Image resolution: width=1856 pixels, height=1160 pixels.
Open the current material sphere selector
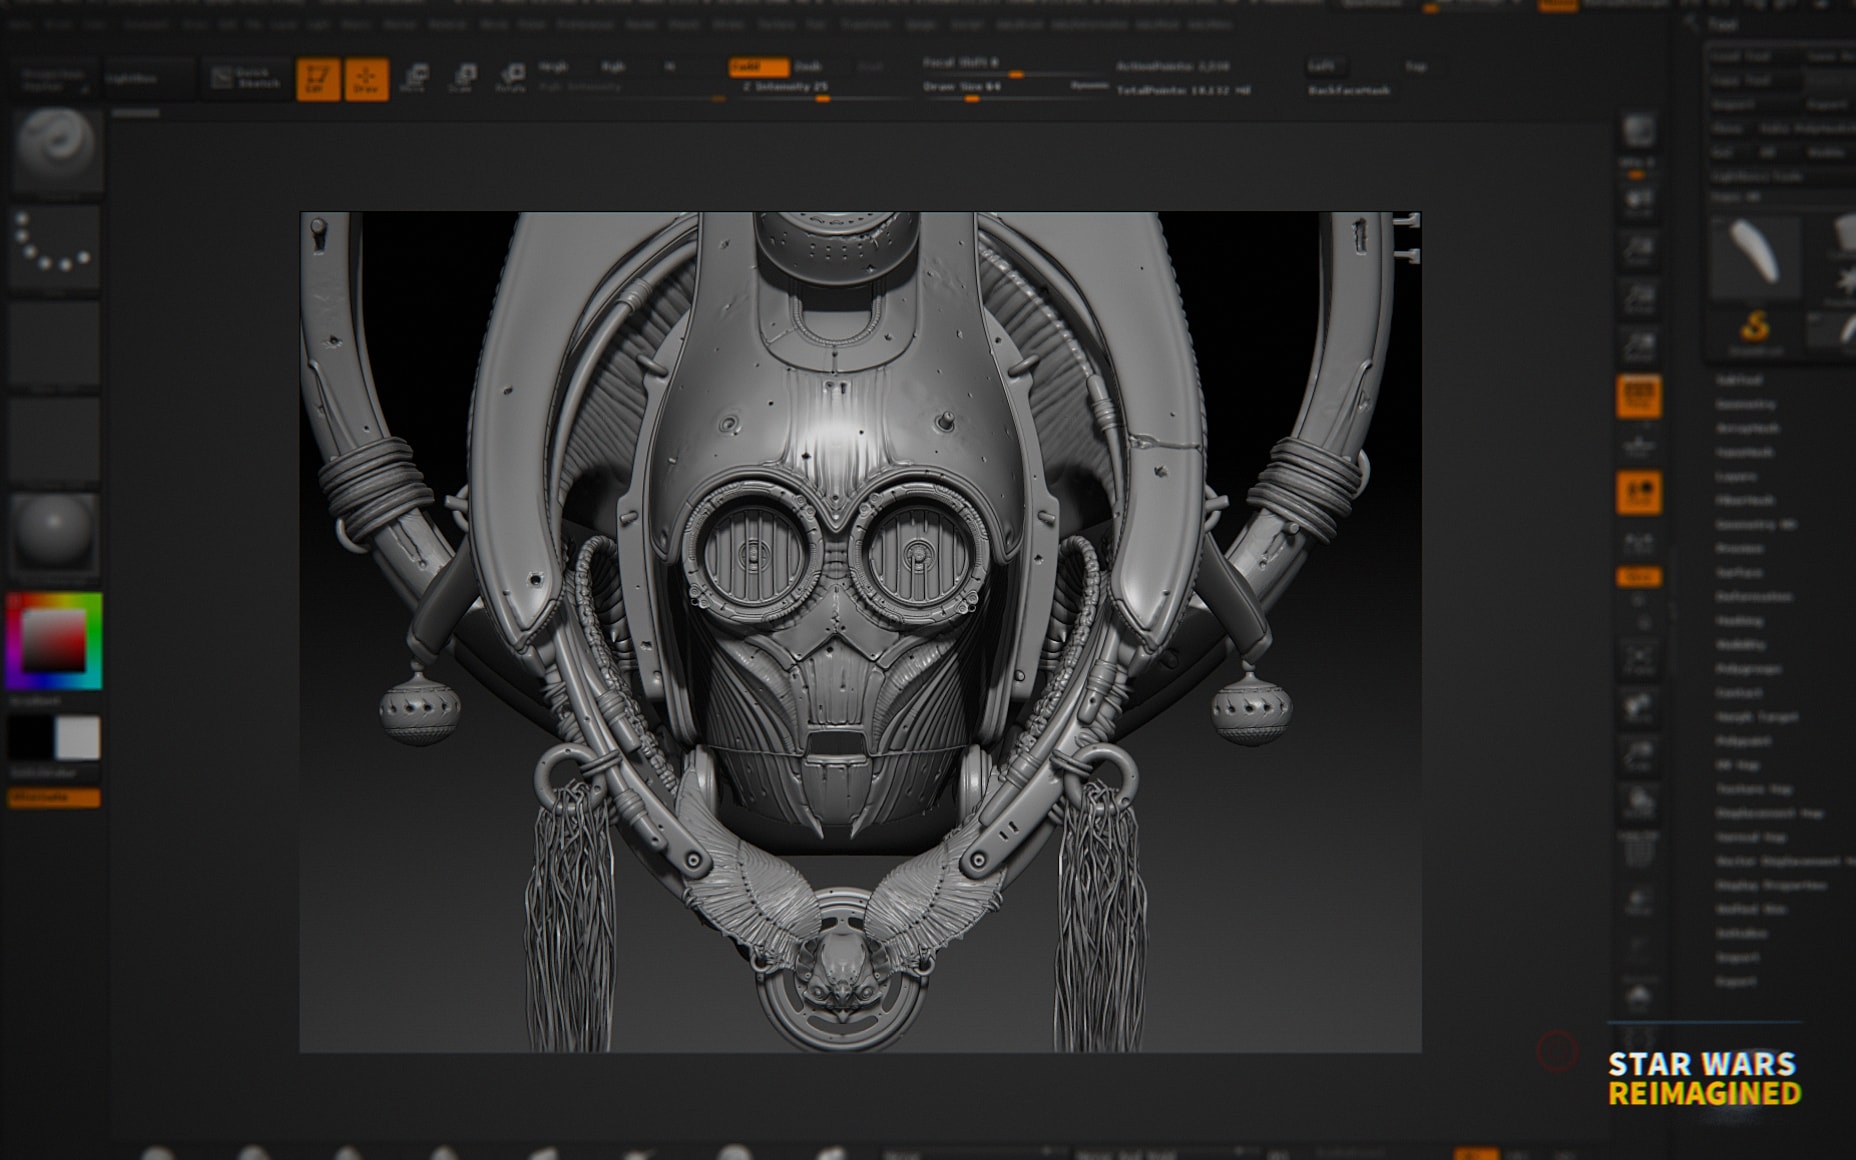(56, 536)
